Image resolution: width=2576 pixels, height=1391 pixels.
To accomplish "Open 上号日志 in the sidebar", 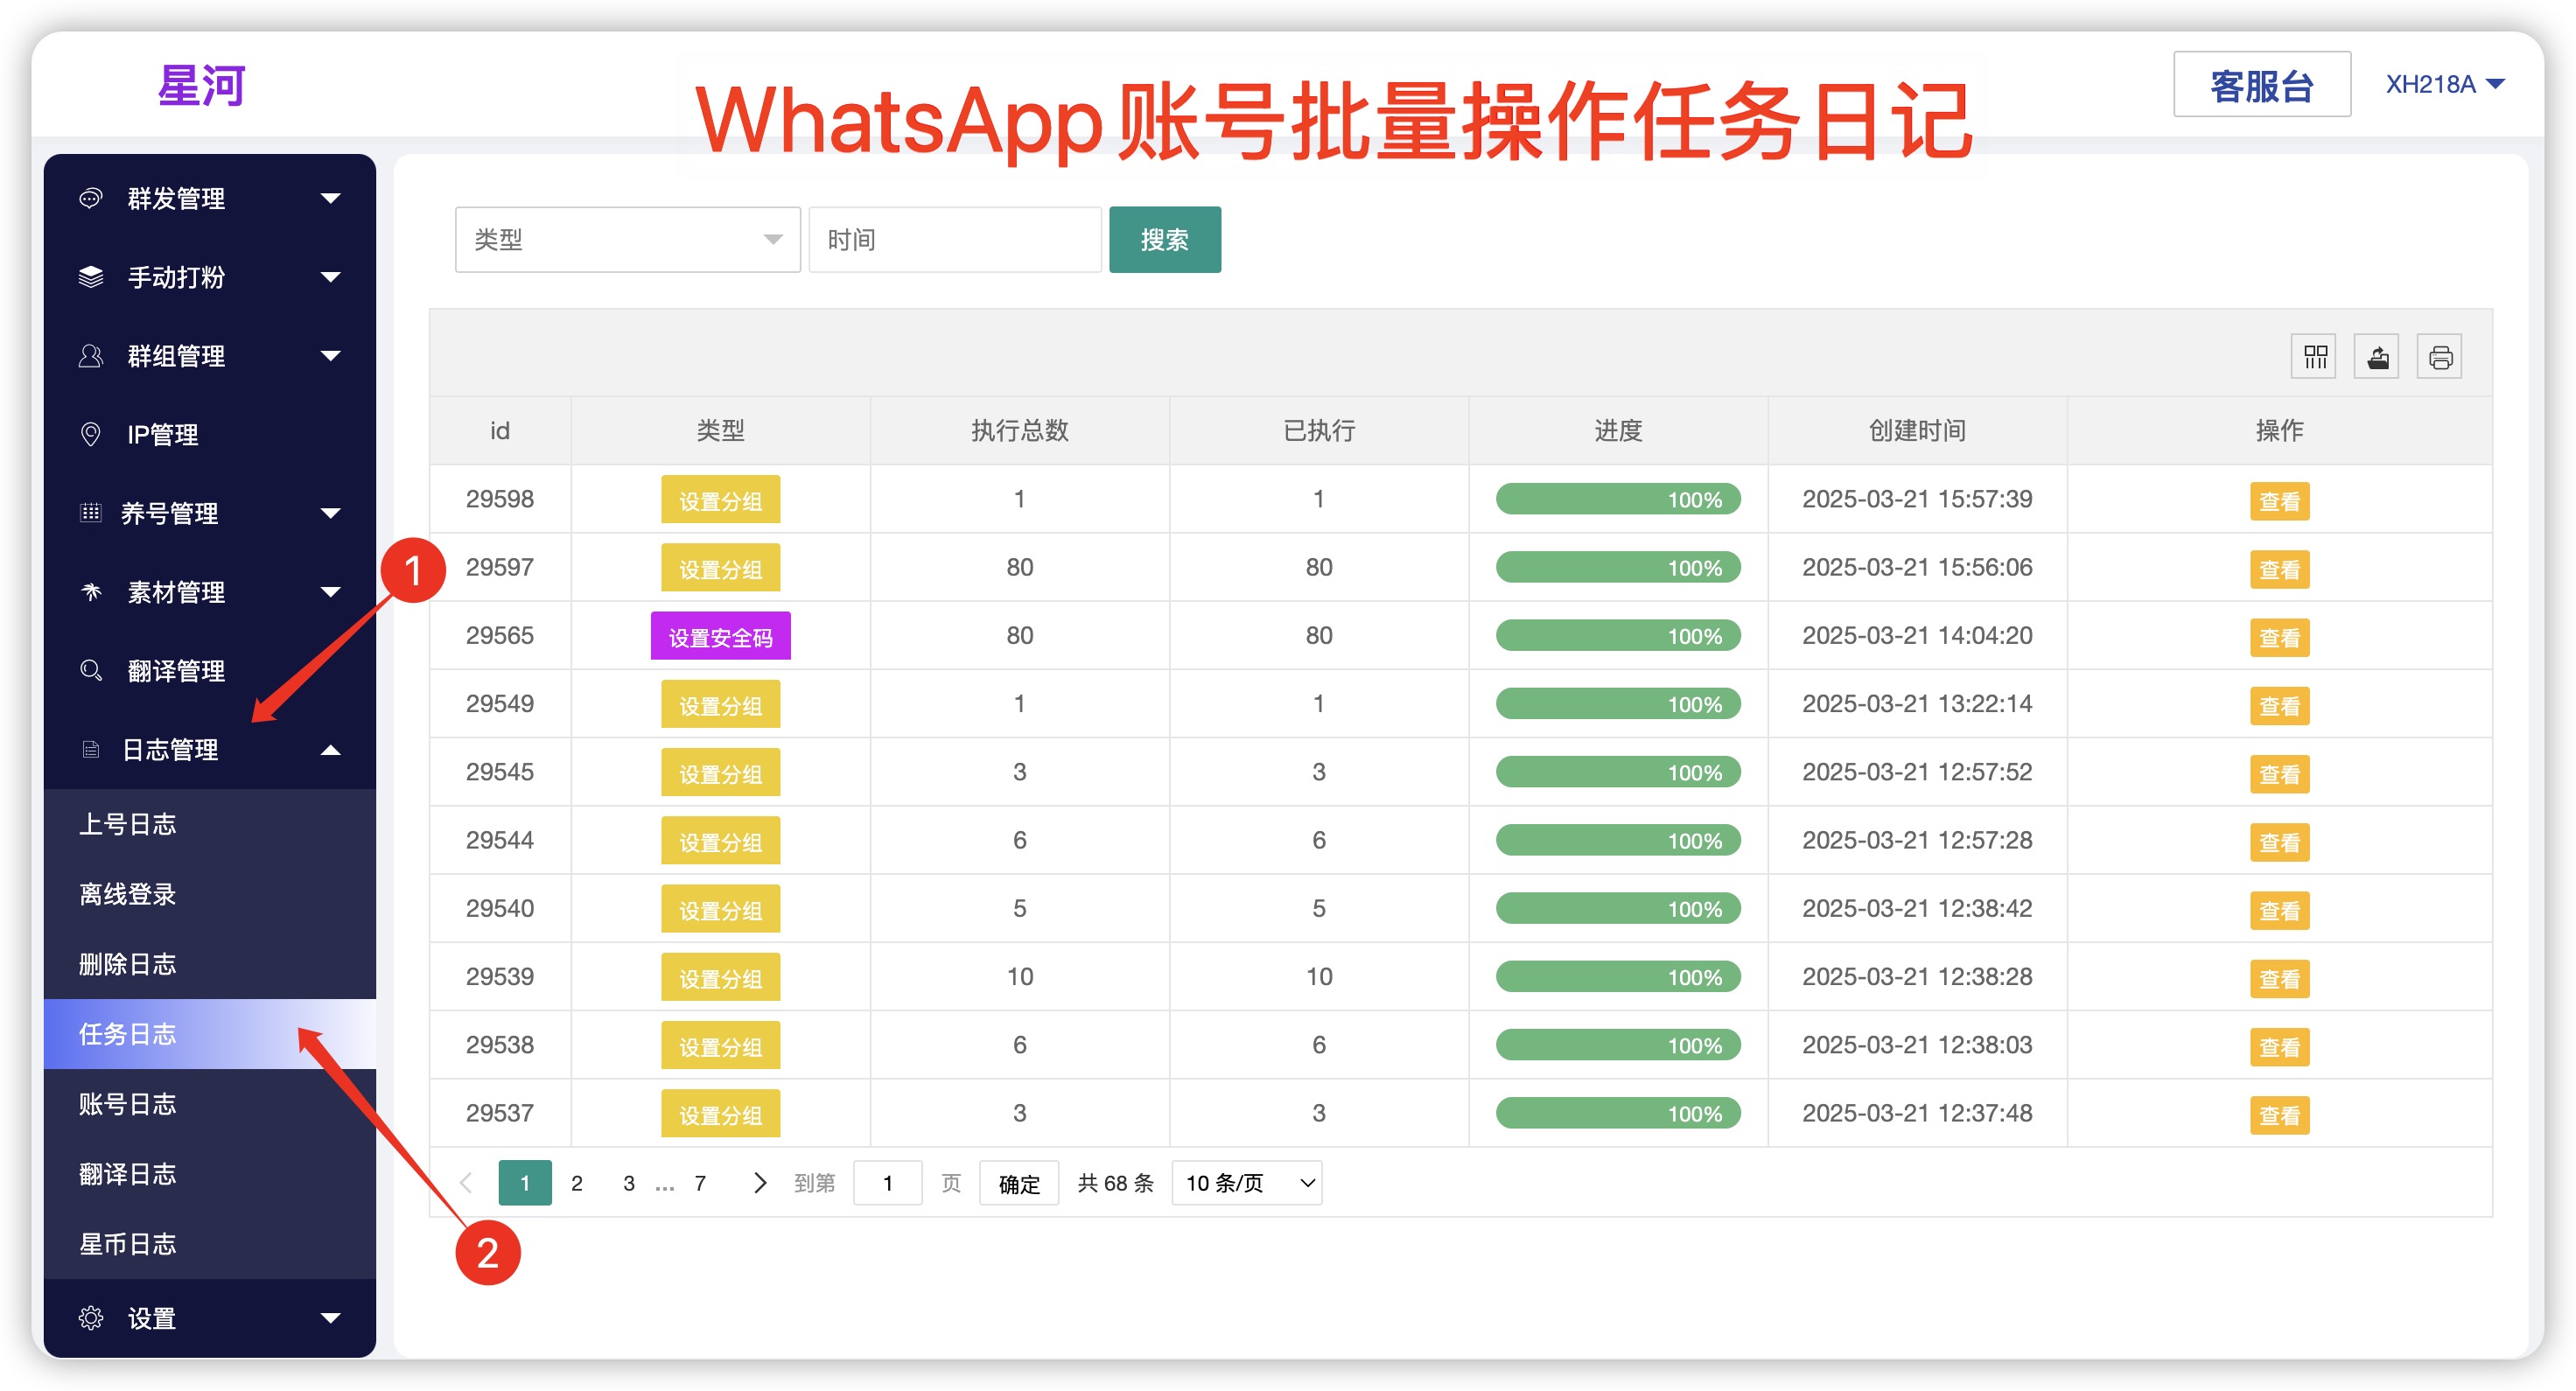I will coord(128,824).
